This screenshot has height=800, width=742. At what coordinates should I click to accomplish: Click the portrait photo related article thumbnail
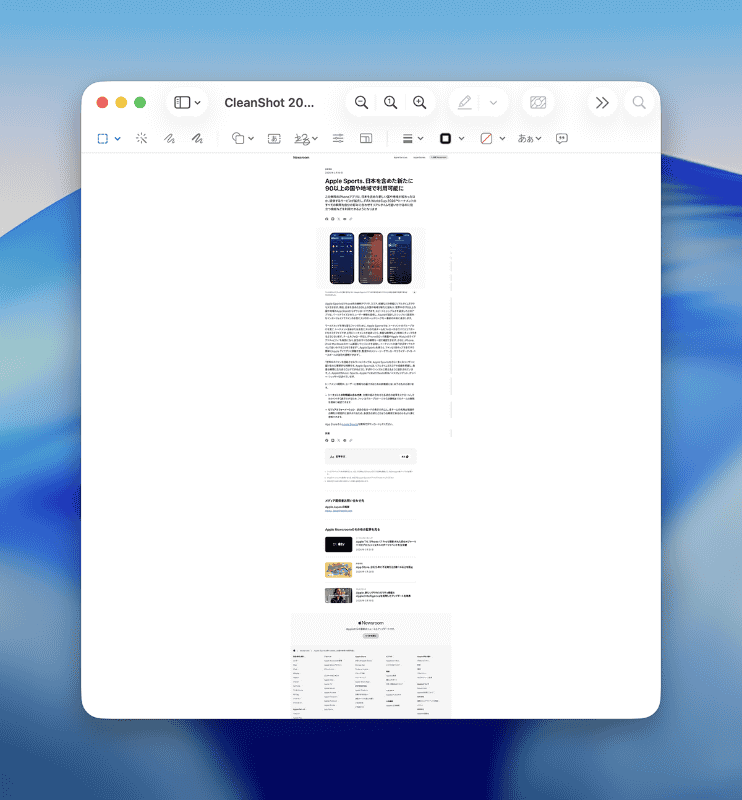(x=338, y=595)
